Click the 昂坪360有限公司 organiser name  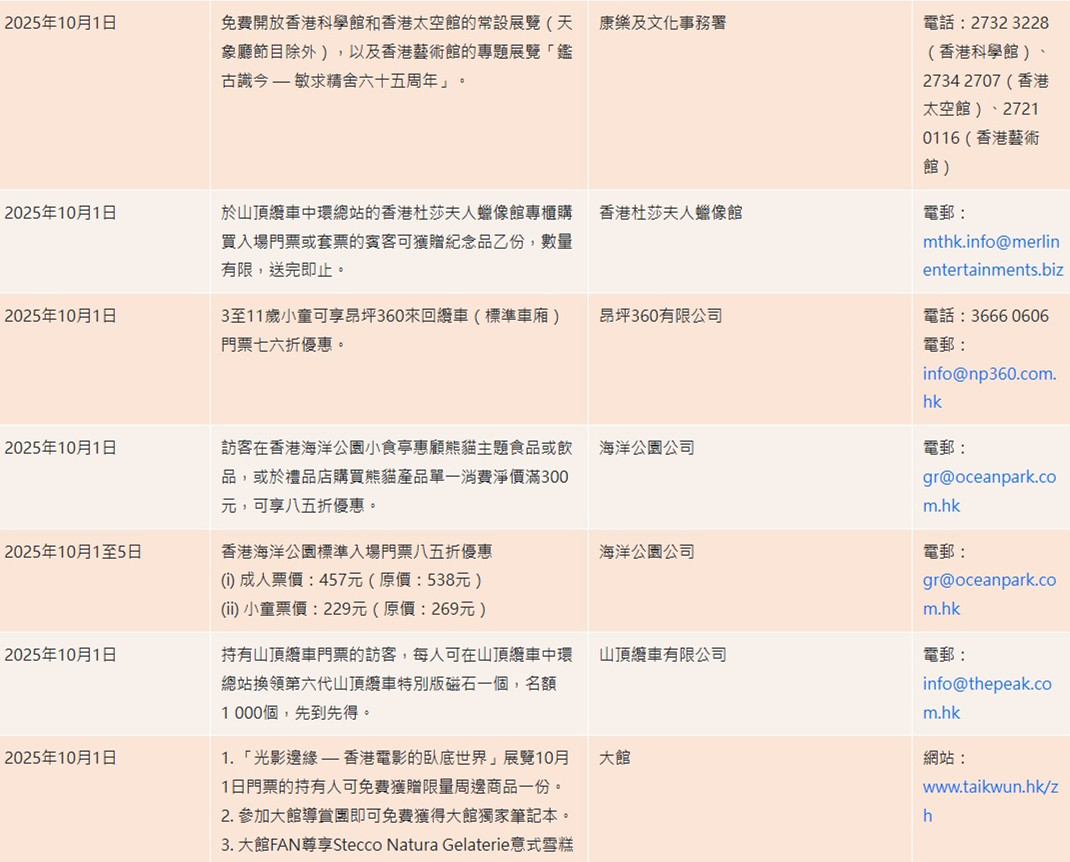pyautogui.click(x=660, y=316)
